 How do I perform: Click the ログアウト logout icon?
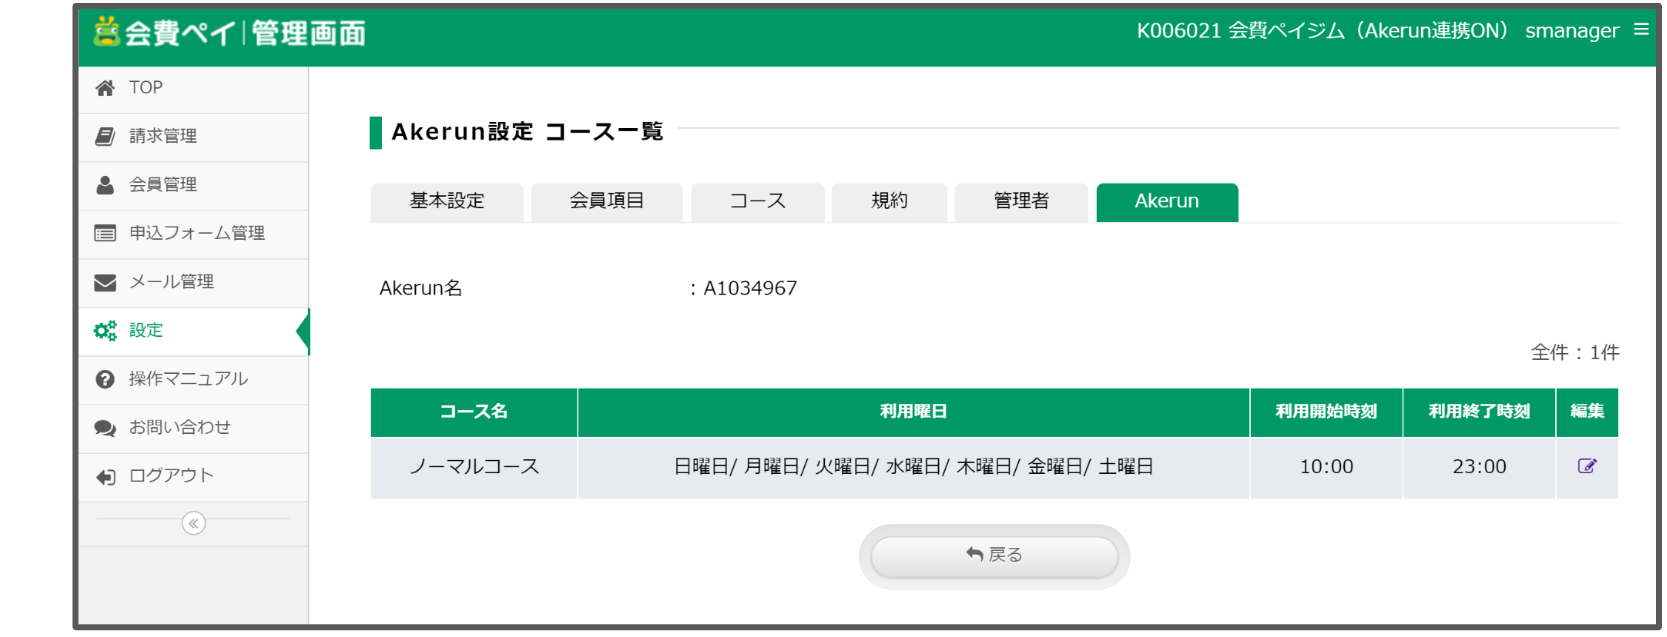(x=105, y=477)
